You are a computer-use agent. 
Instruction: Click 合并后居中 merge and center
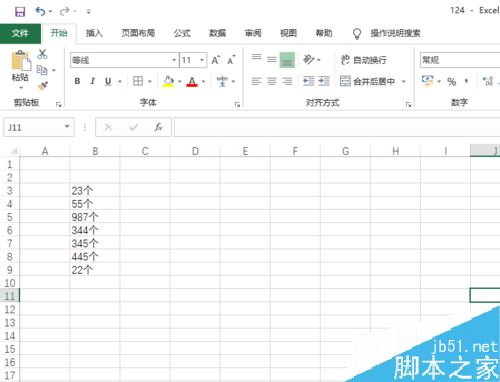point(367,81)
